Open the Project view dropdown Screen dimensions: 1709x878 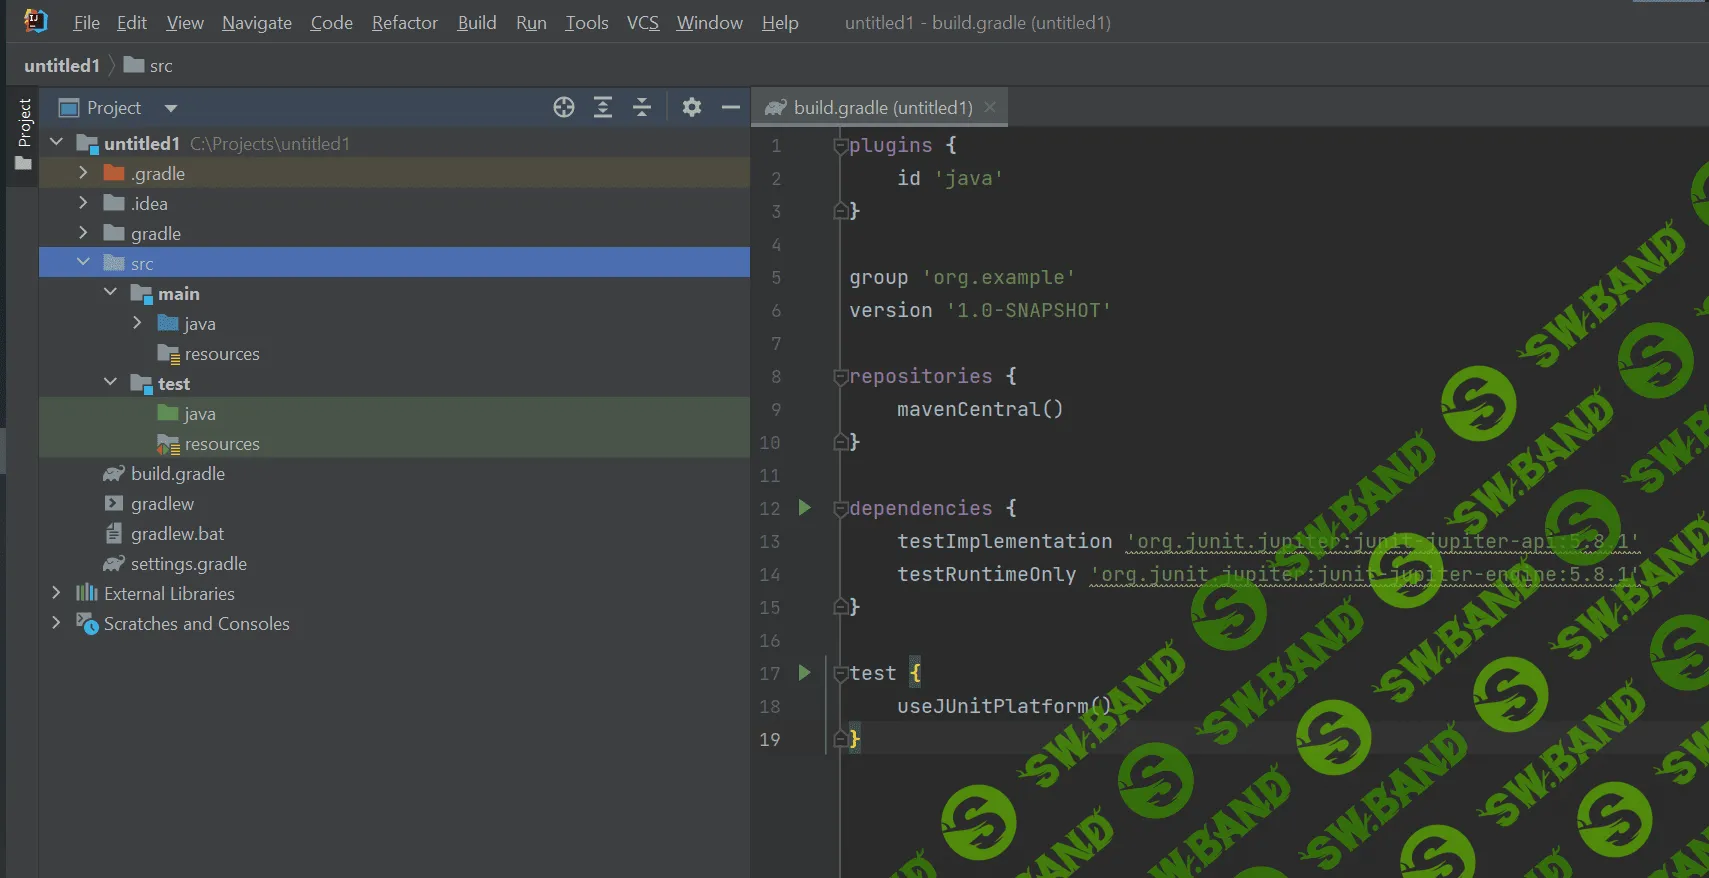[171, 108]
